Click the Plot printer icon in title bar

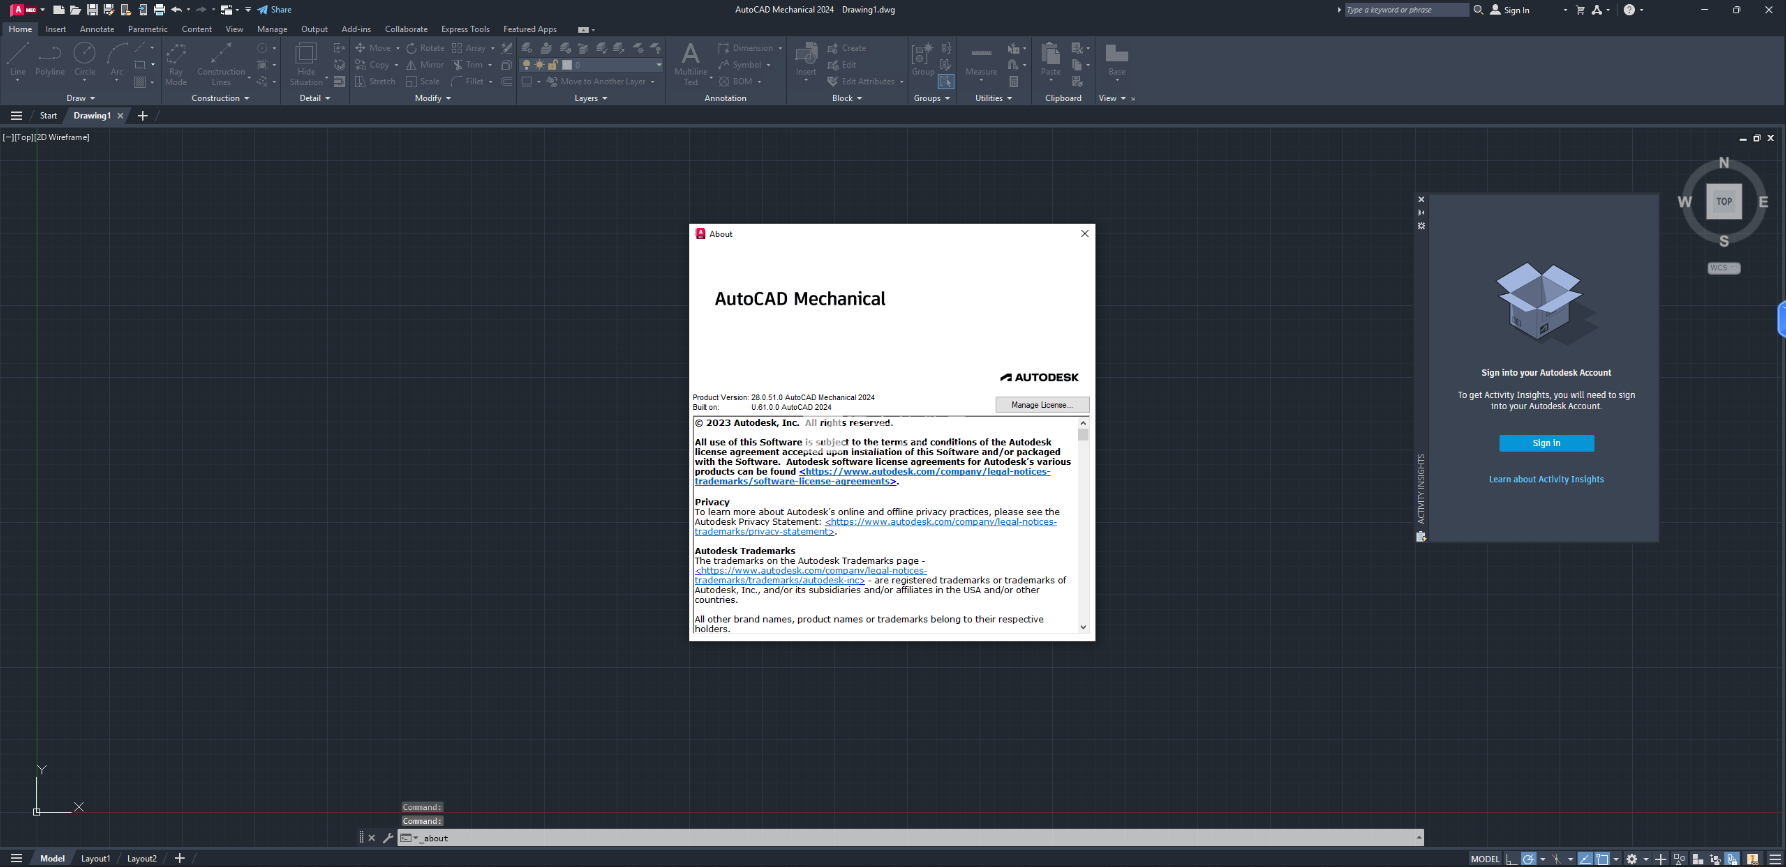159,10
